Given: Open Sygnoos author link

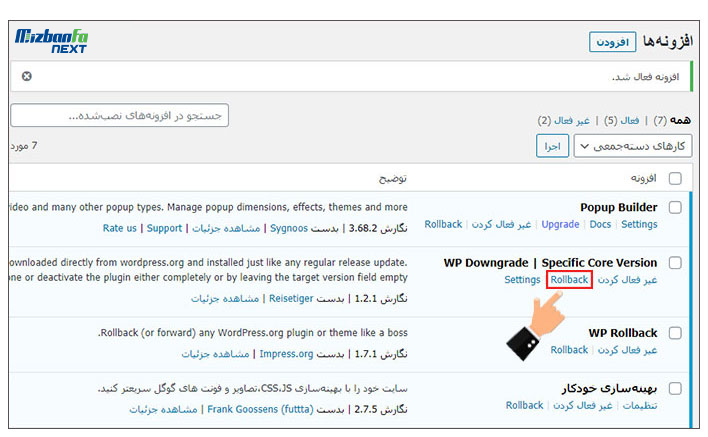Looking at the screenshot, I should pyautogui.click(x=289, y=228).
